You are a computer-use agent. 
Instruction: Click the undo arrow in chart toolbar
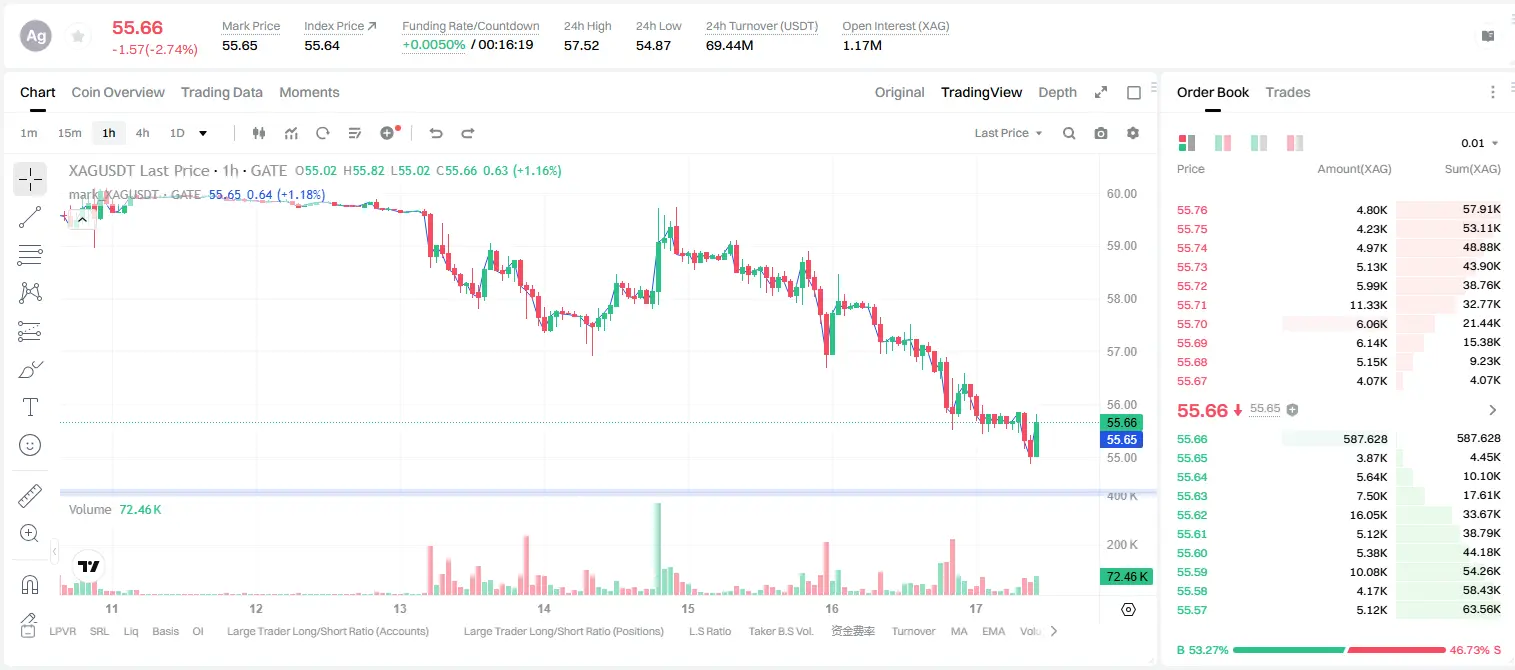[436, 133]
